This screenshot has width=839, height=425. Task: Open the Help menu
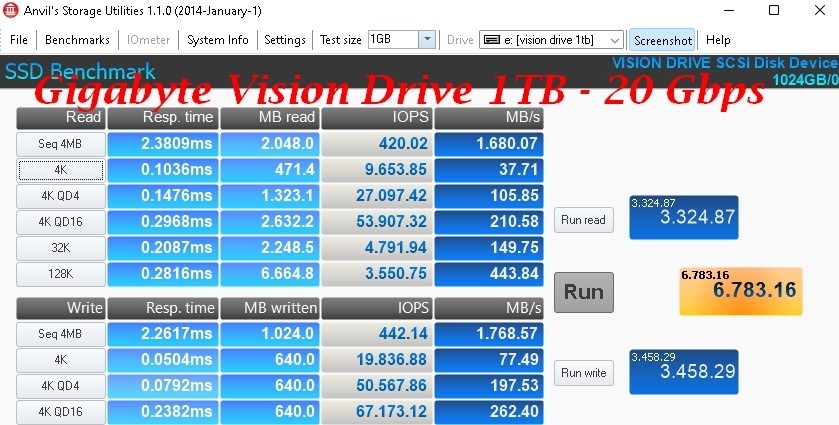coord(718,40)
